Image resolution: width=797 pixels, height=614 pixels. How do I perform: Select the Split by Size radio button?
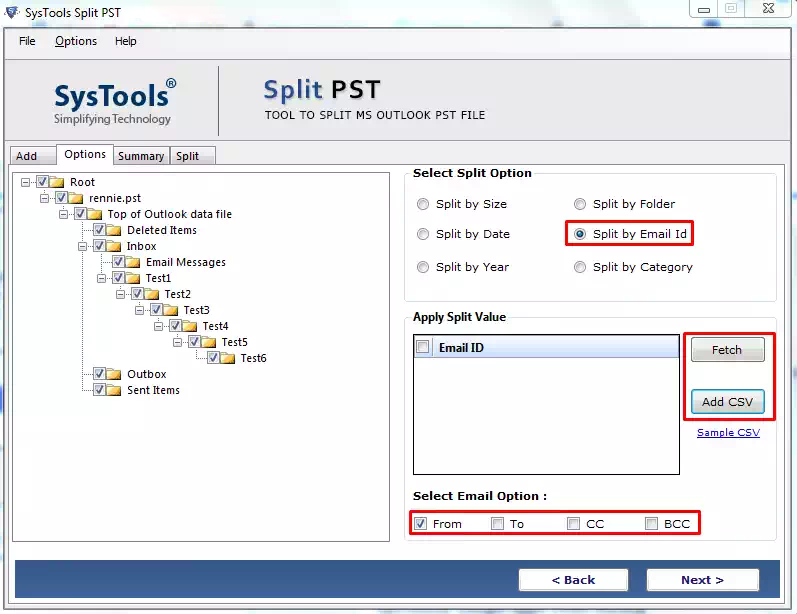tap(423, 204)
